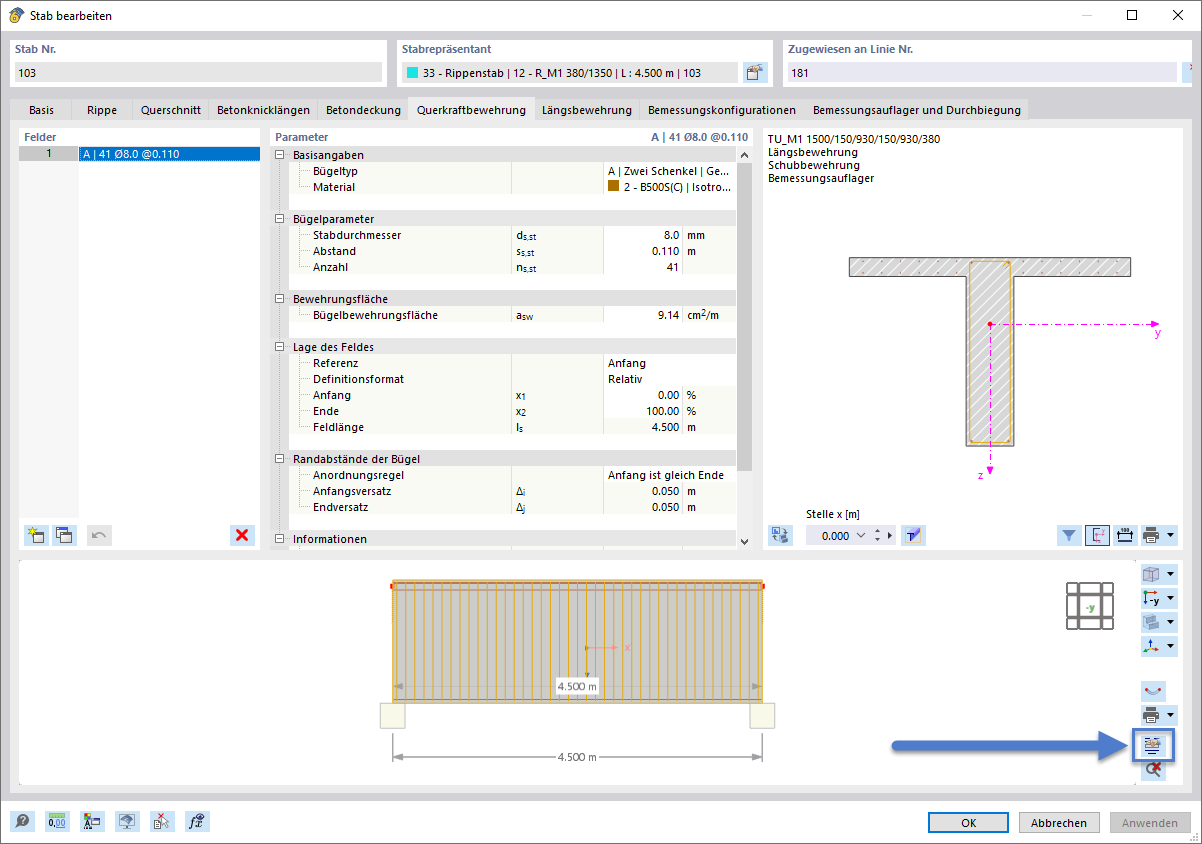
Task: Collapse the Bügelparameter section
Action: [x=281, y=218]
